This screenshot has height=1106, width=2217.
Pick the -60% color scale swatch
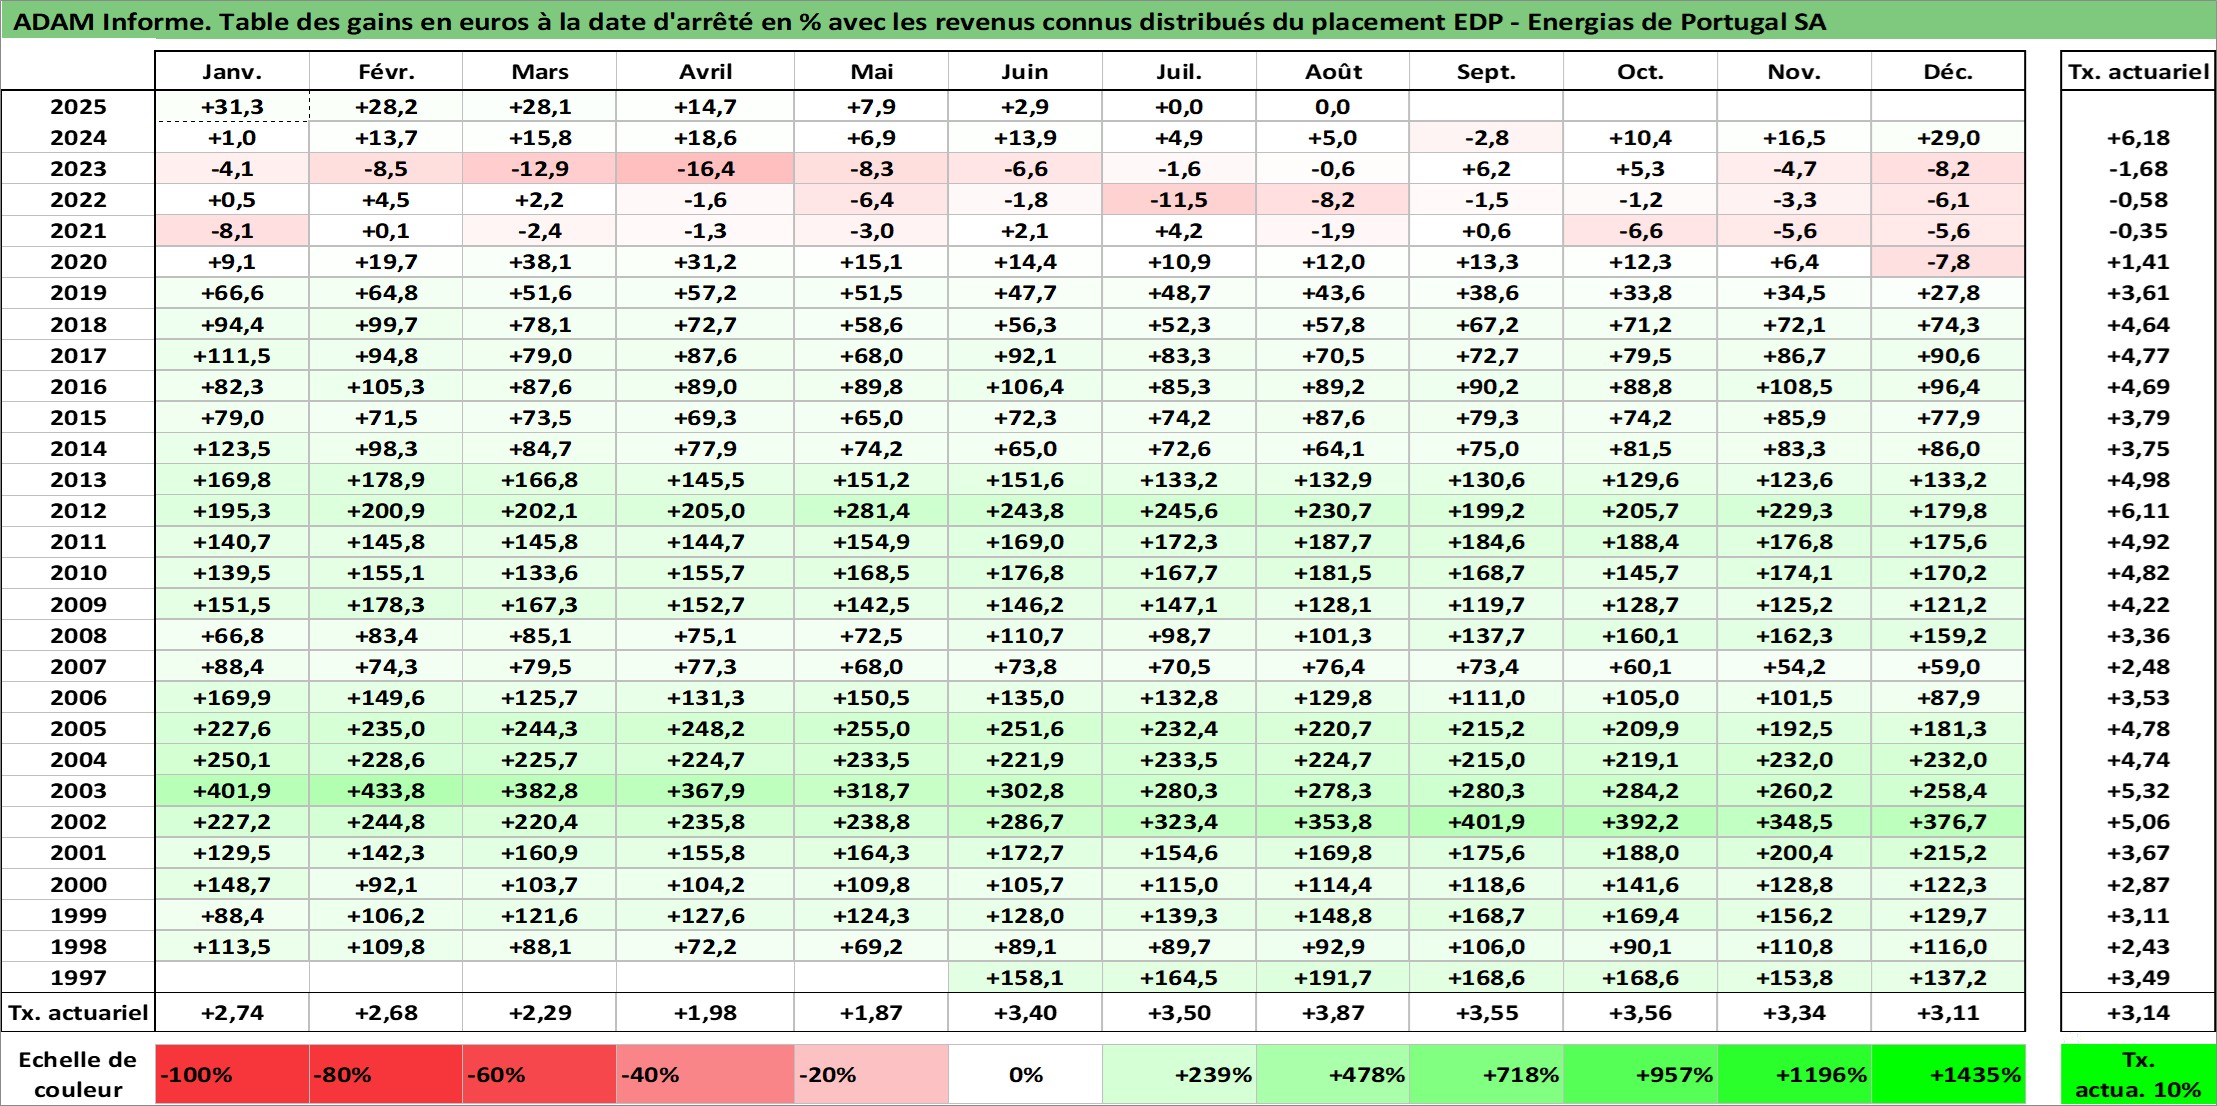pos(540,1074)
